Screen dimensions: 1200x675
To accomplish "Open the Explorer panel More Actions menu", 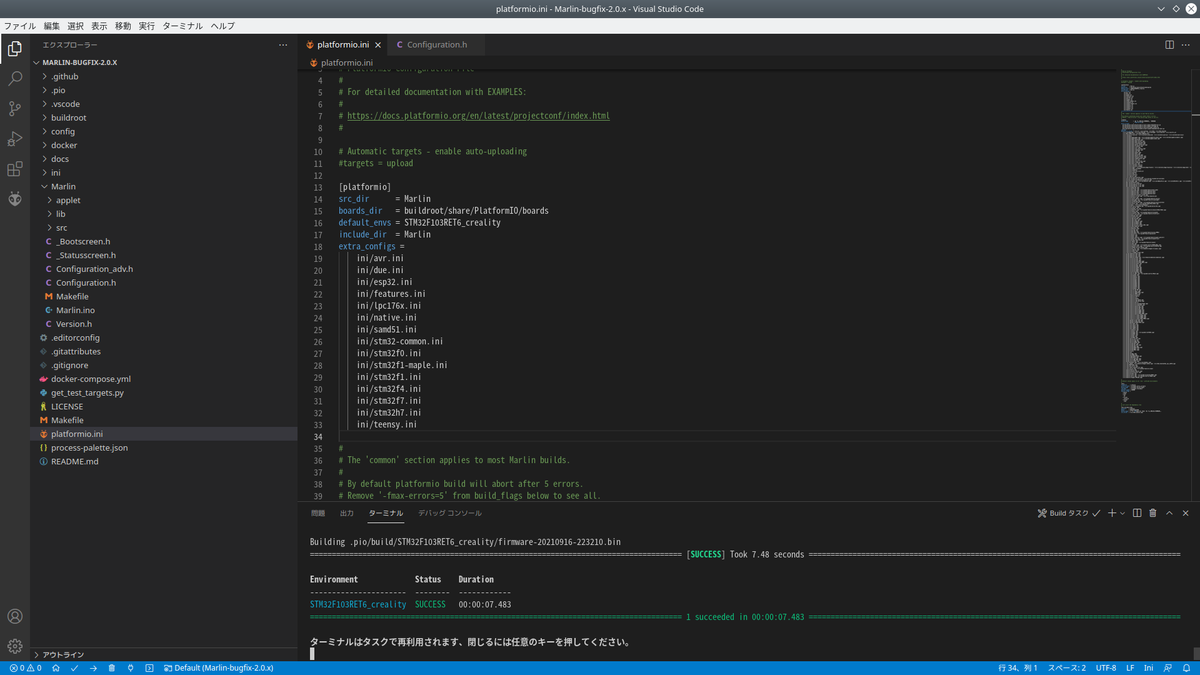I will point(283,45).
